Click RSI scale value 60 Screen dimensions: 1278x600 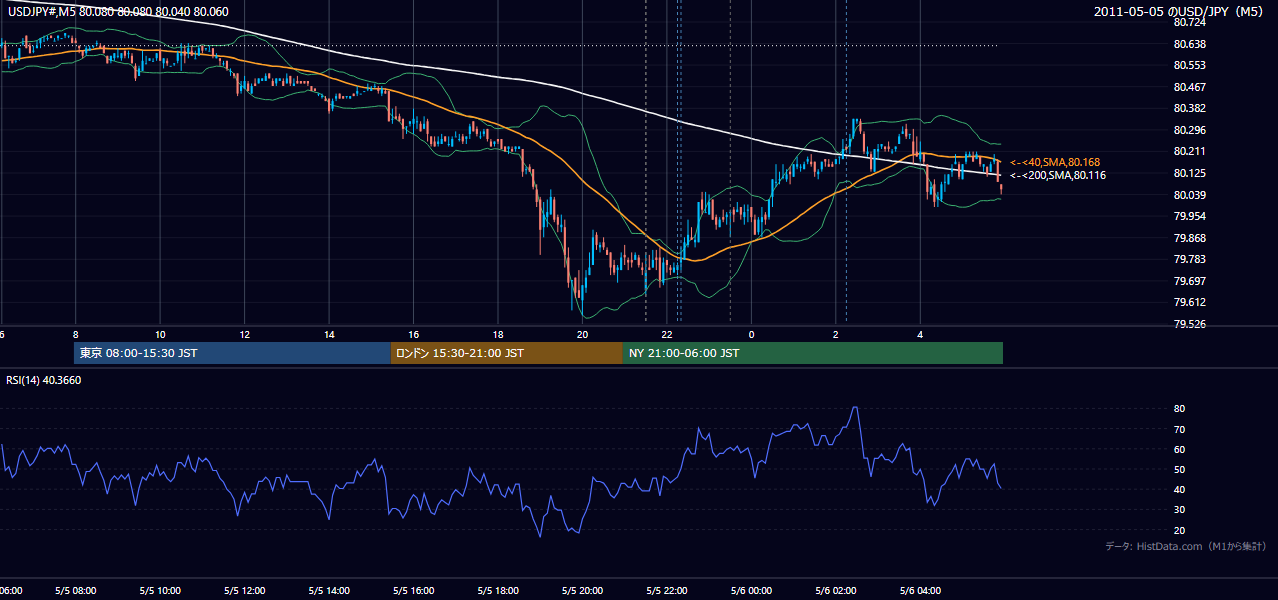tap(1179, 449)
